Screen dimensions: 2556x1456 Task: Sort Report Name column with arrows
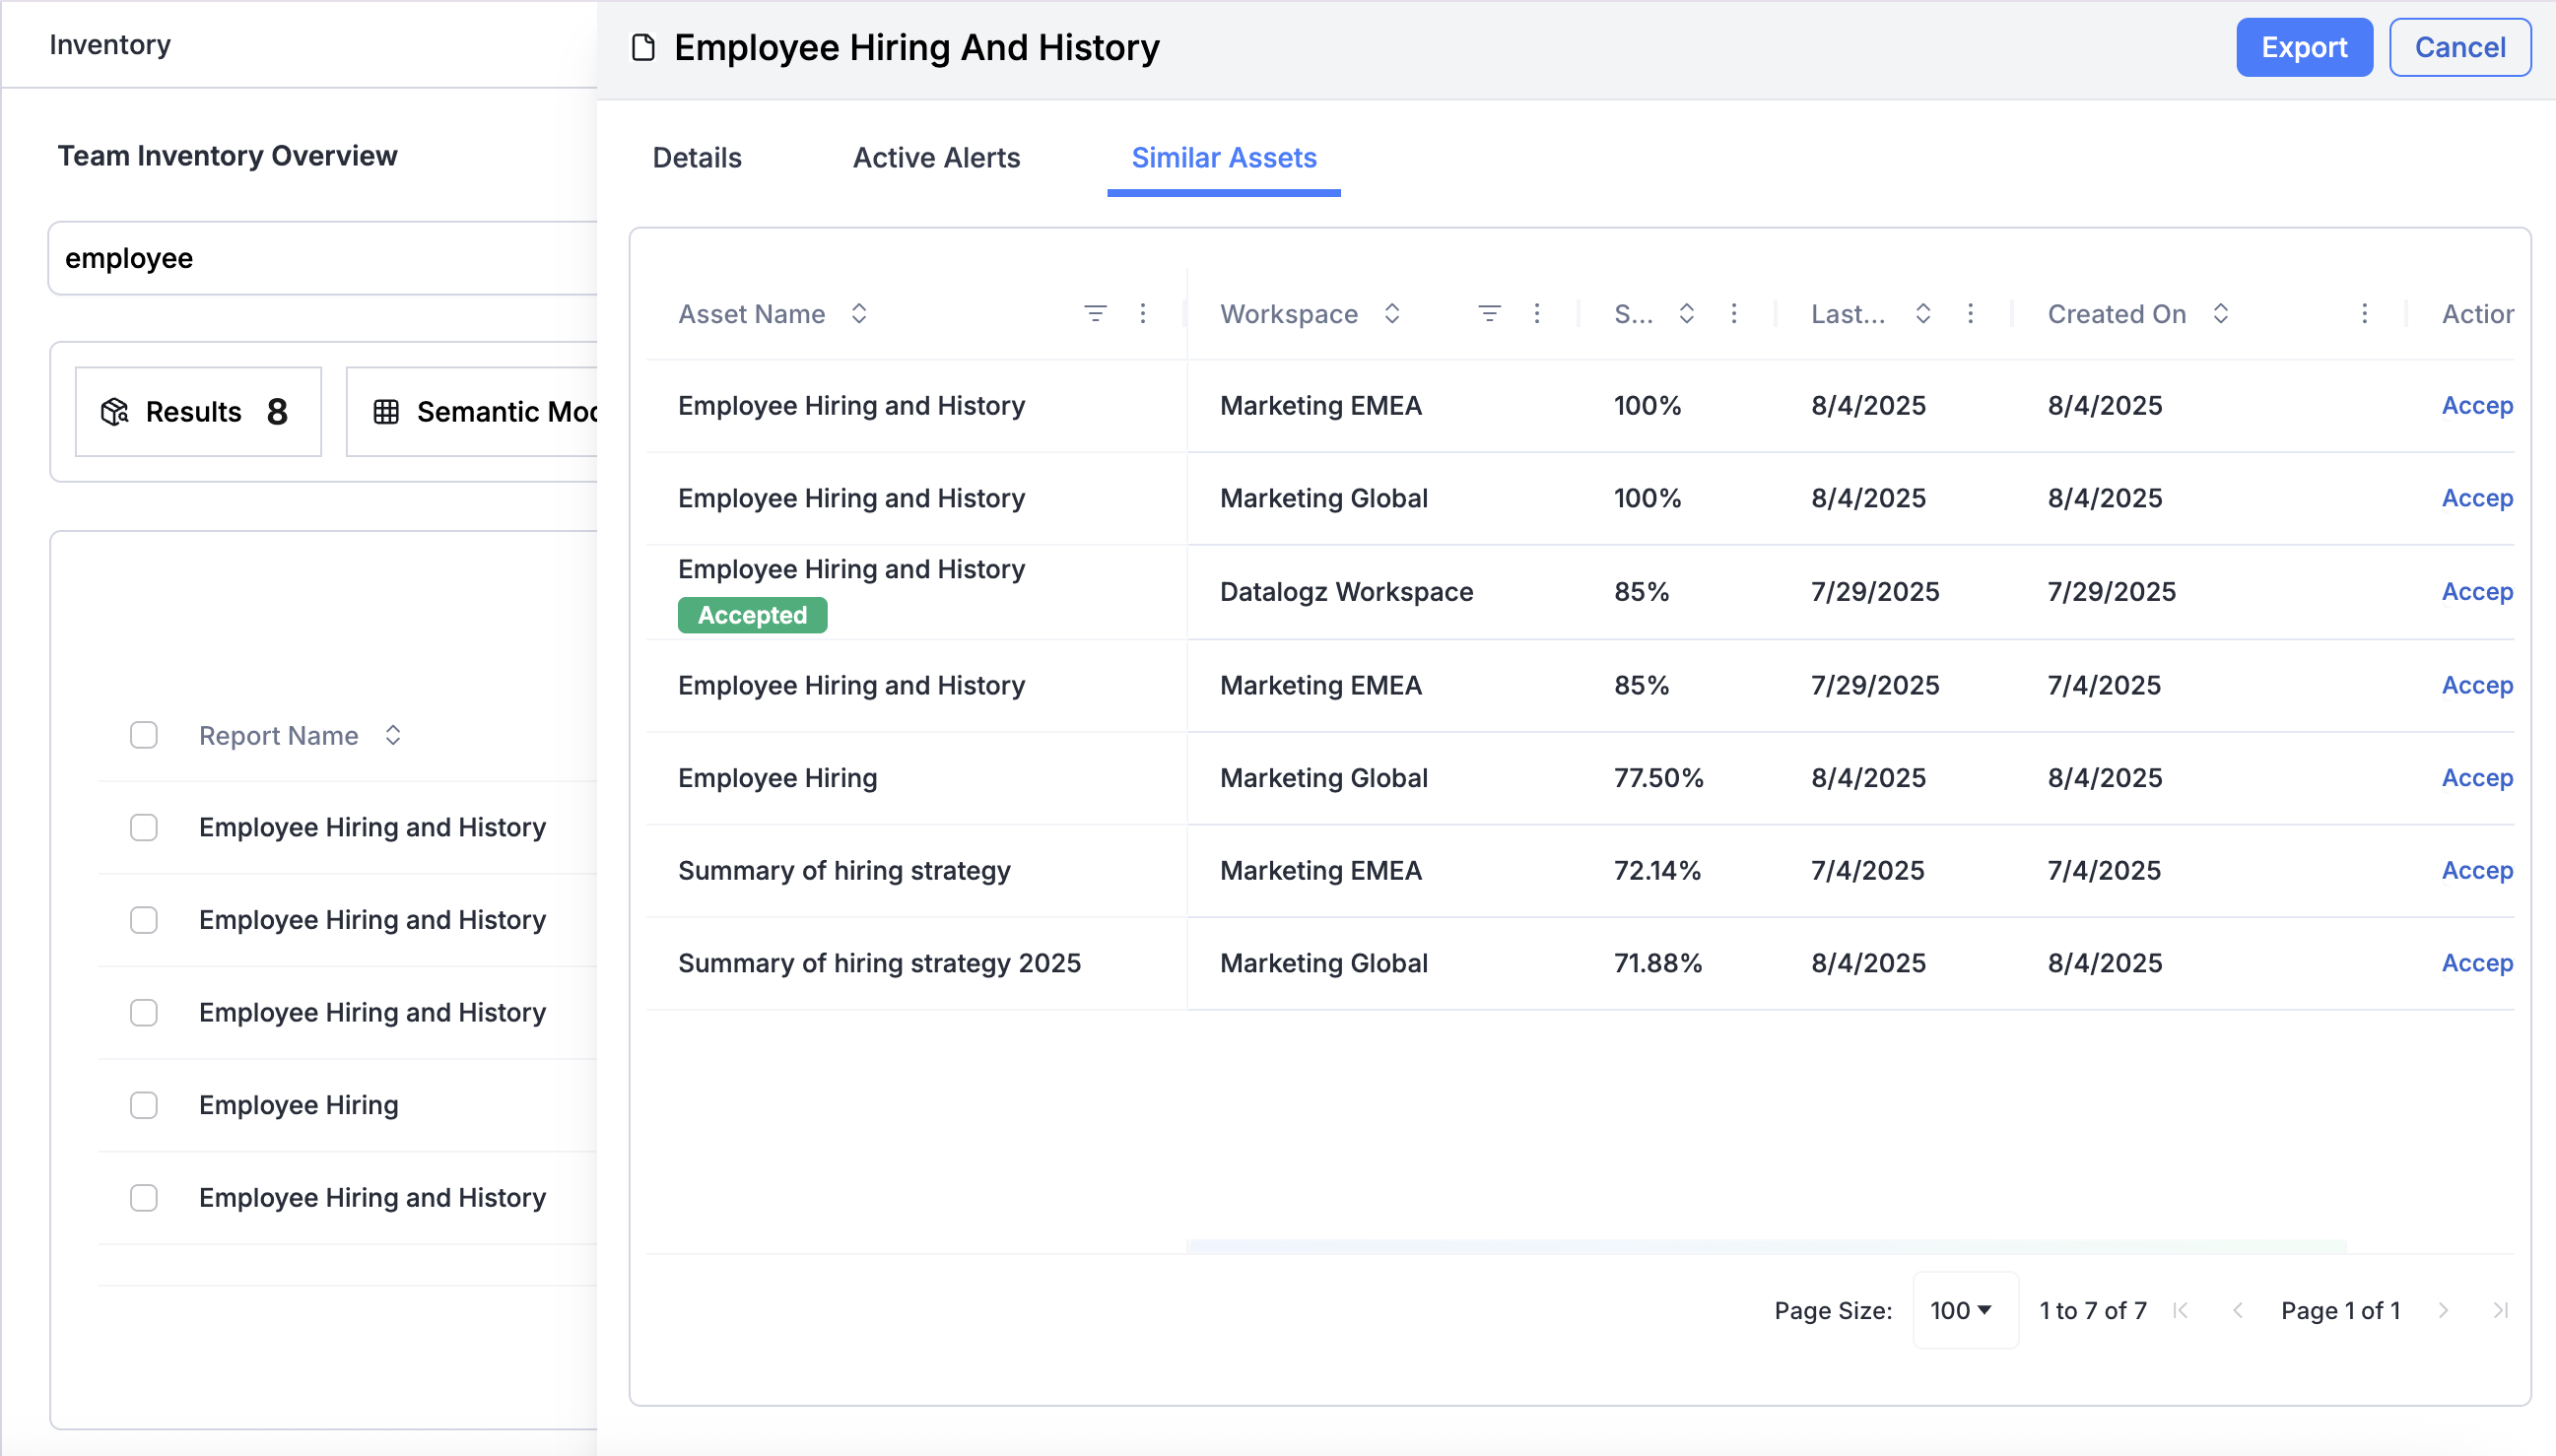[x=393, y=736]
